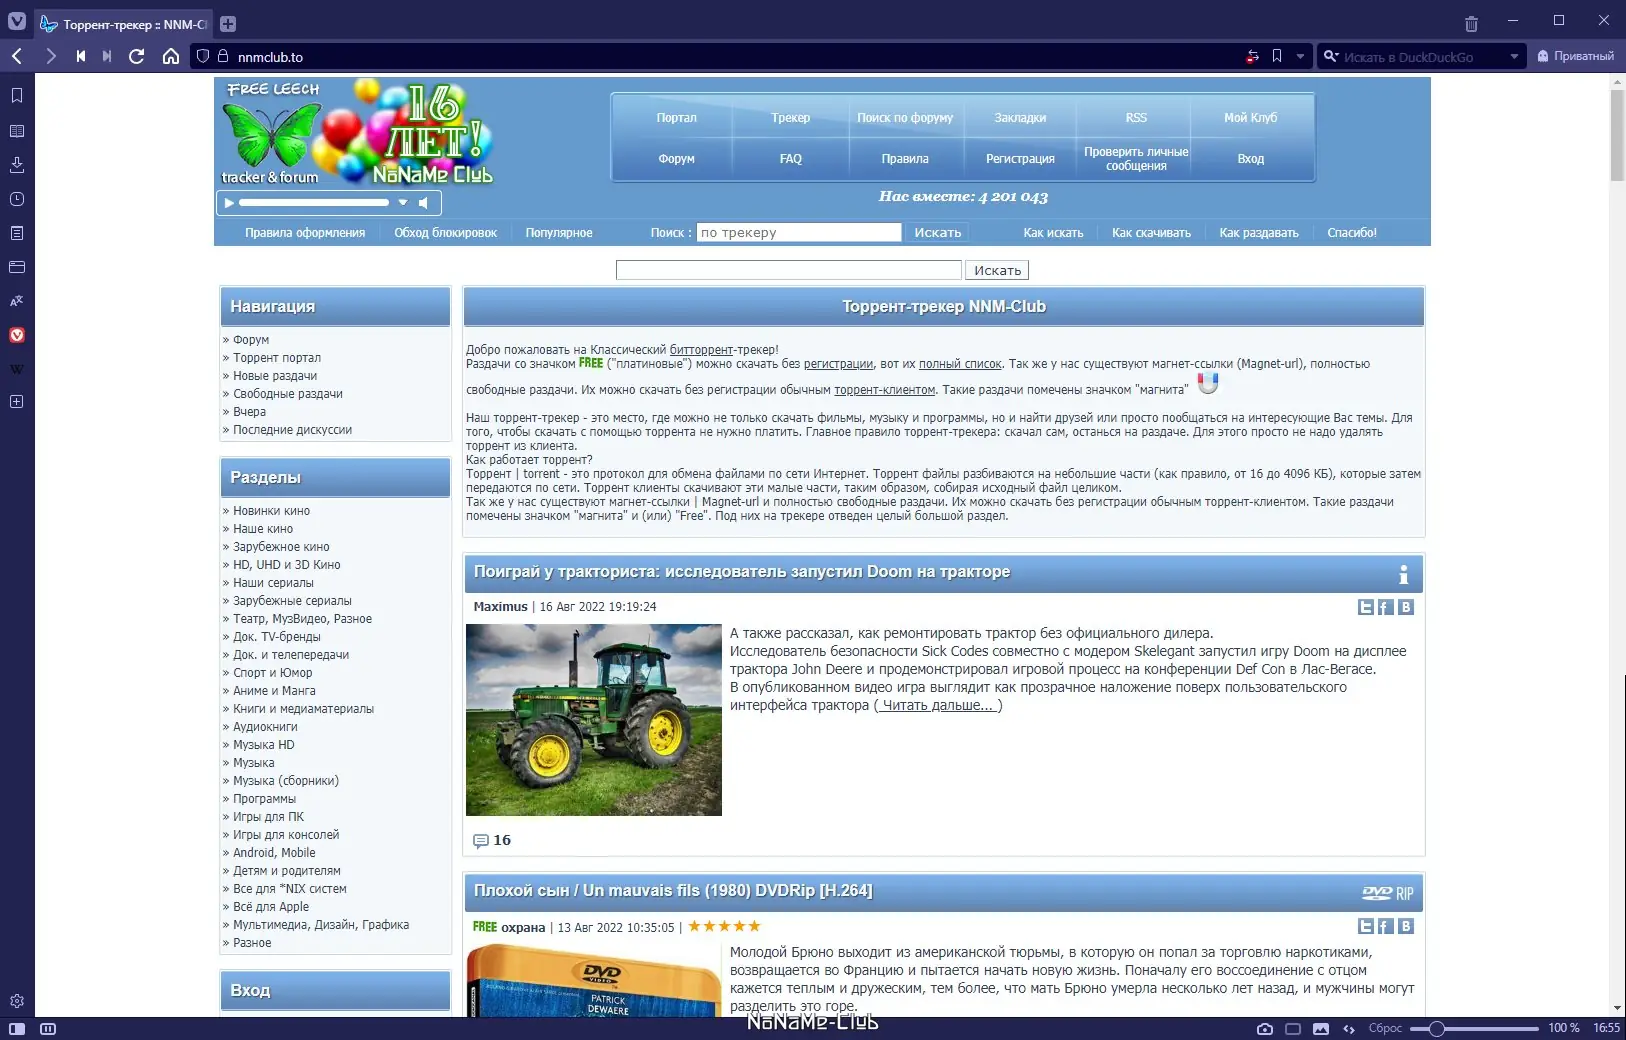
Task: Open the Трекер navigation menu item
Action: 790,117
